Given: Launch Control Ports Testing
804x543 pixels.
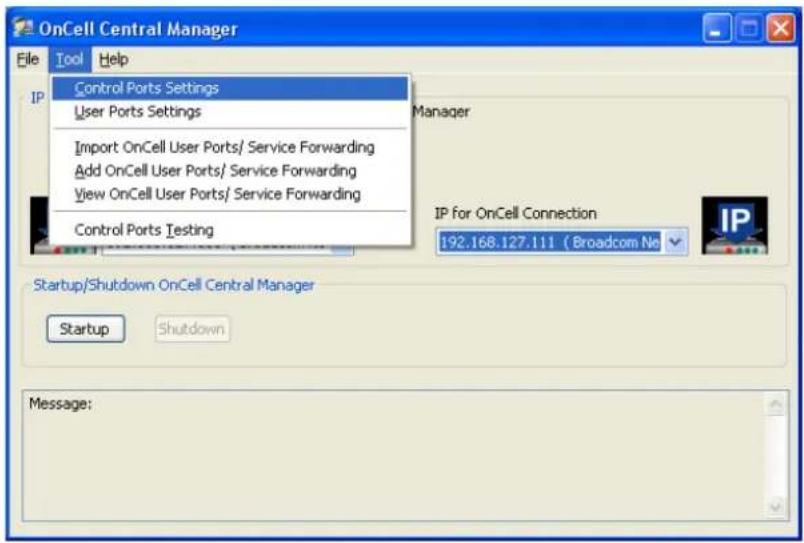Looking at the screenshot, I should pos(230,230).
